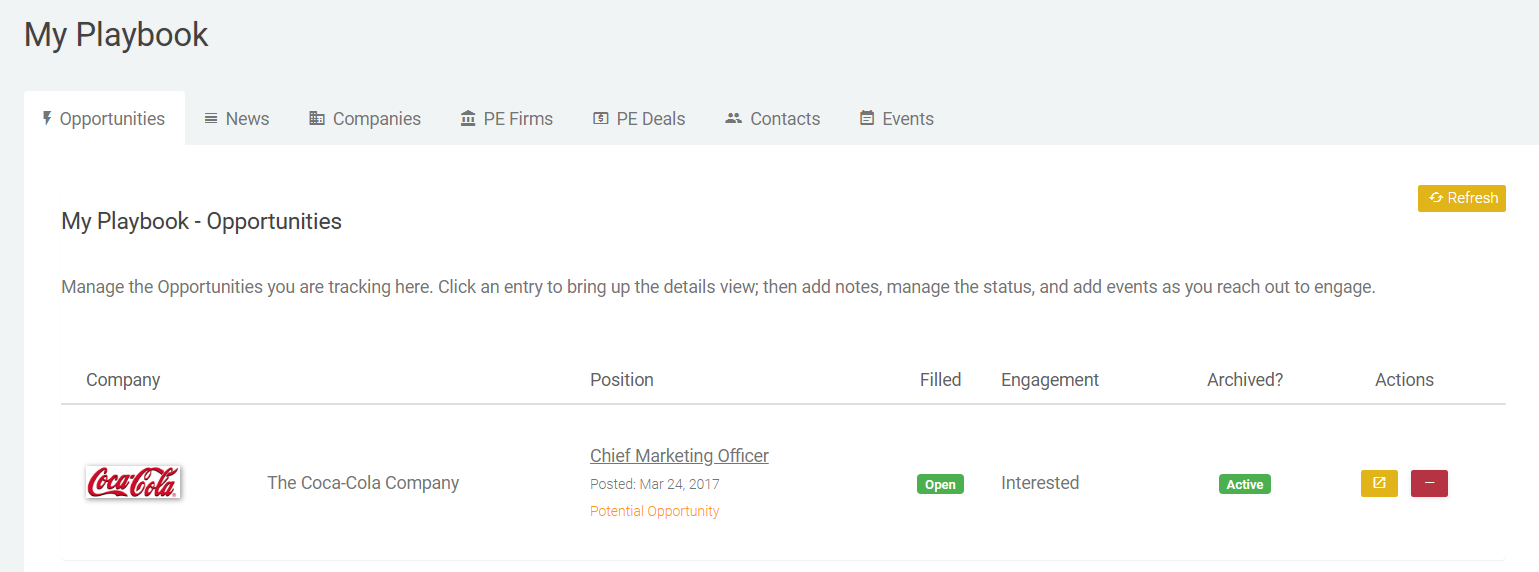This screenshot has height=572, width=1539.
Task: Click the yellow edit icon for Coca-Cola
Action: [x=1379, y=483]
